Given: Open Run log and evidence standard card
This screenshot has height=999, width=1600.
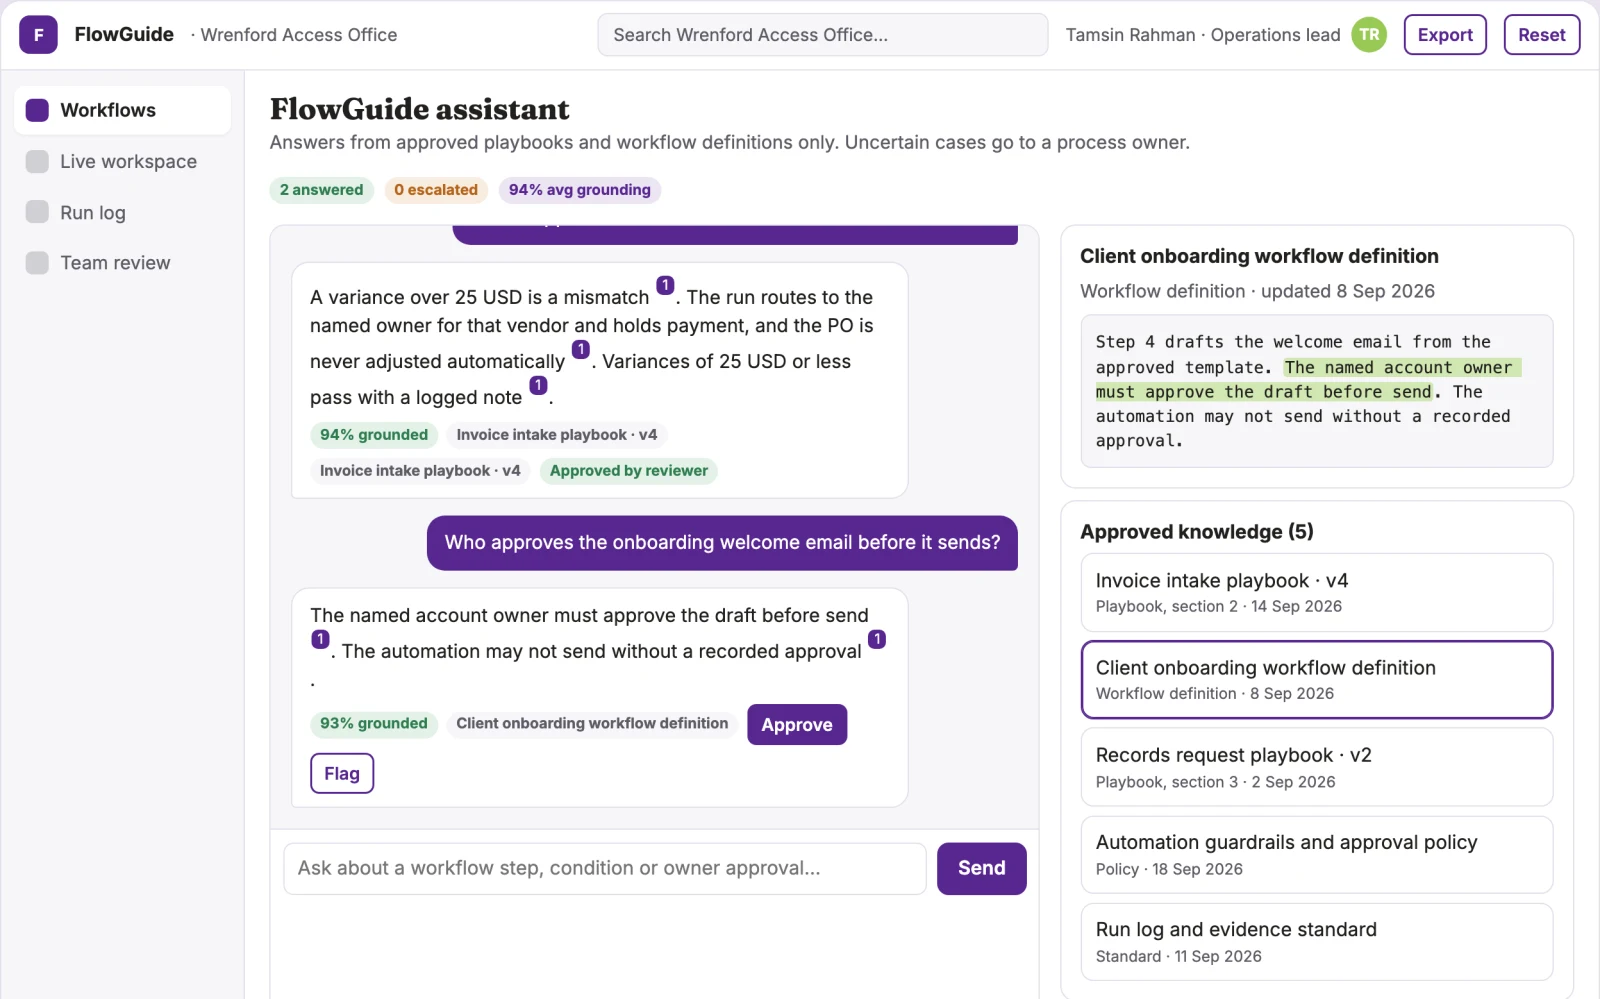Looking at the screenshot, I should click(1317, 942).
